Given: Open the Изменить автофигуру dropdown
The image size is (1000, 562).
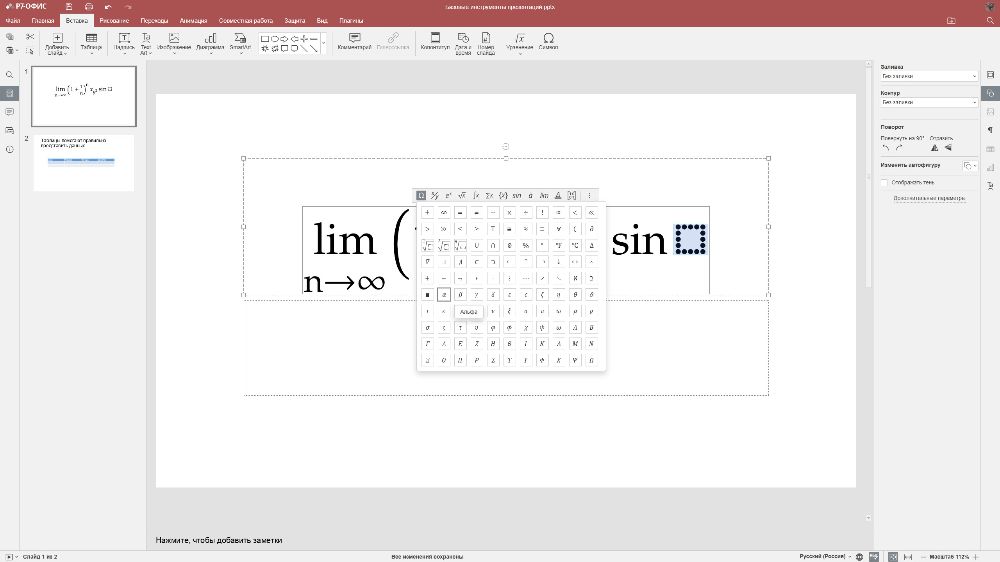Looking at the screenshot, I should (970, 166).
